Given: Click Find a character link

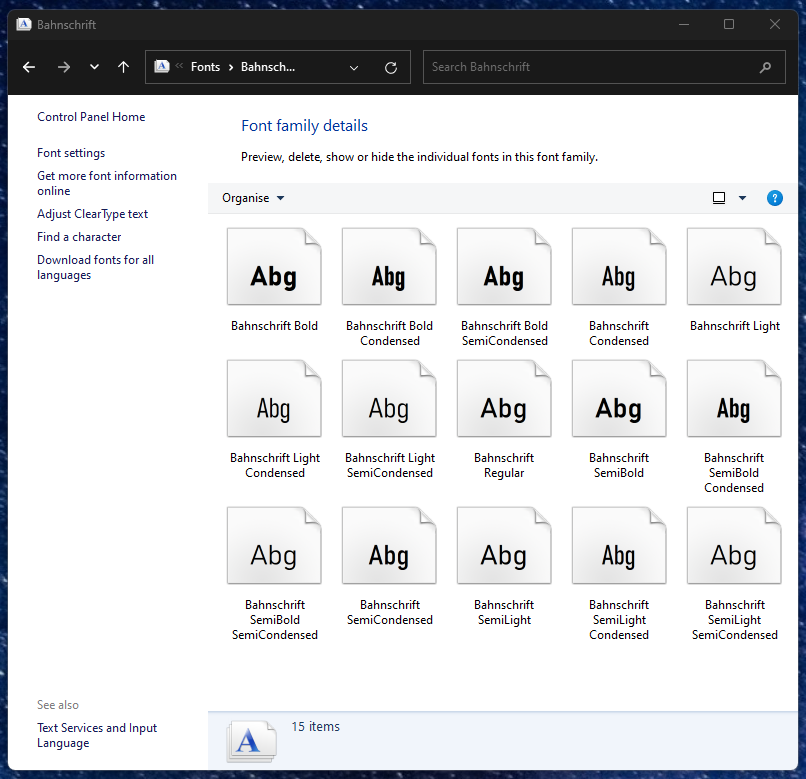Looking at the screenshot, I should point(79,237).
